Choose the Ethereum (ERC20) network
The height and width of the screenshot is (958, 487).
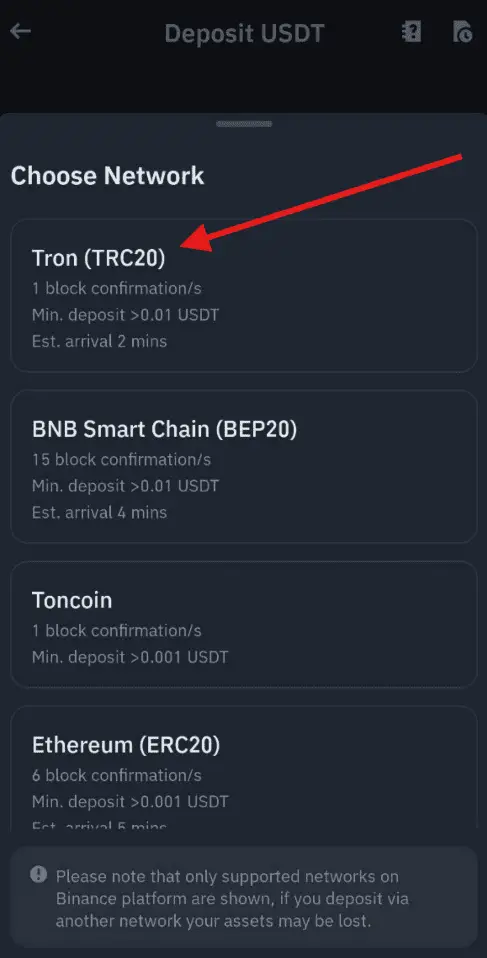pyautogui.click(x=244, y=768)
